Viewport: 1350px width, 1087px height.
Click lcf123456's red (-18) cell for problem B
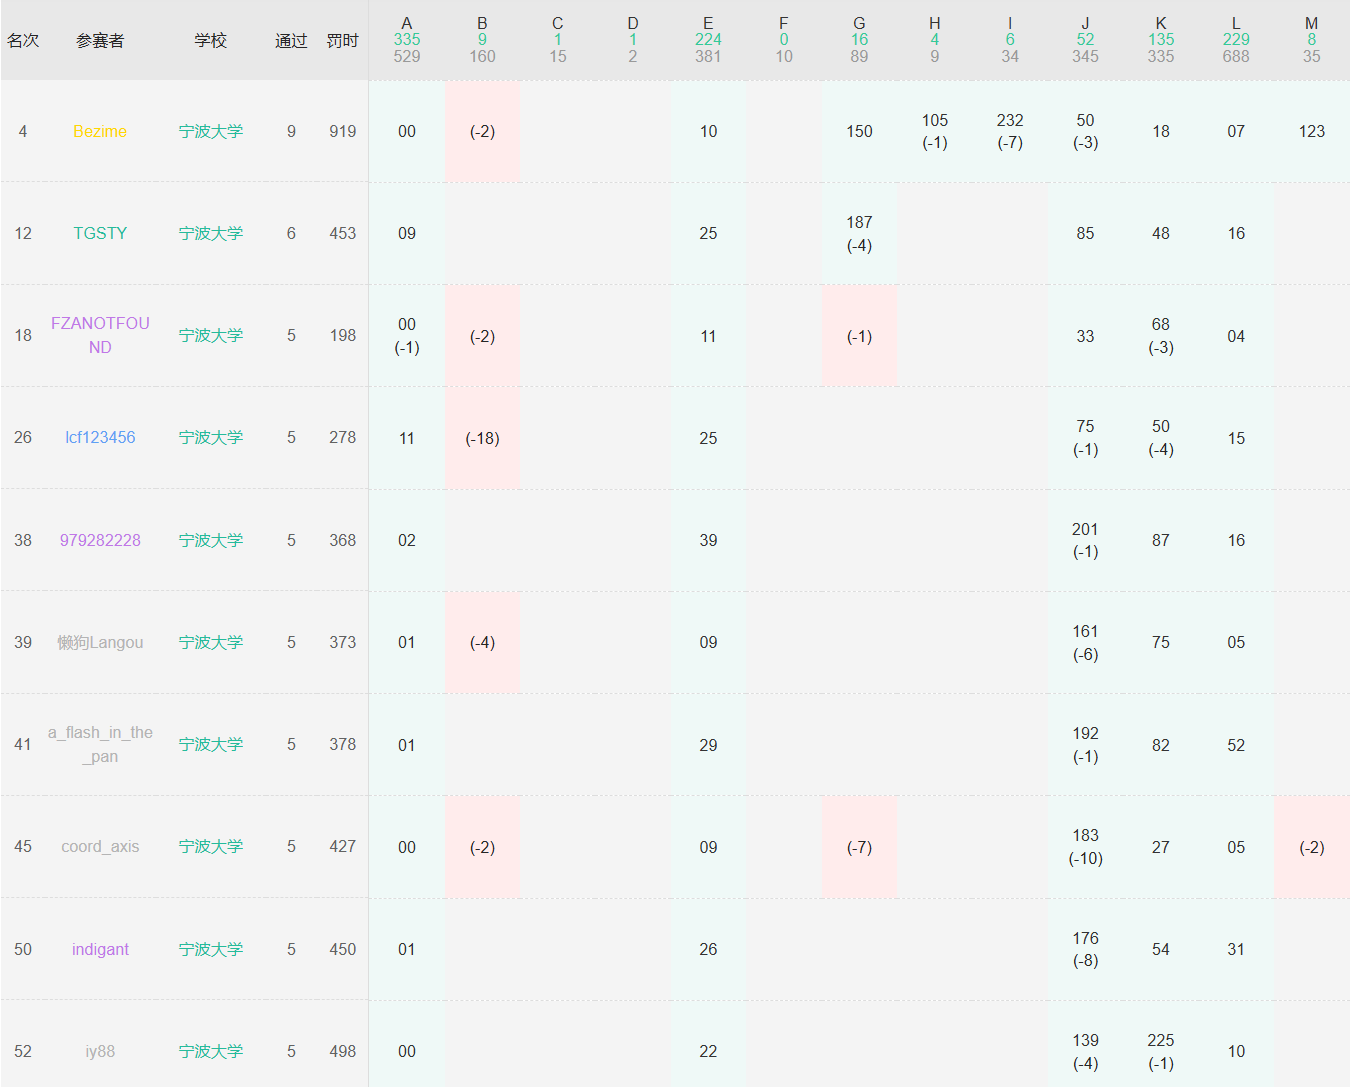[482, 438]
